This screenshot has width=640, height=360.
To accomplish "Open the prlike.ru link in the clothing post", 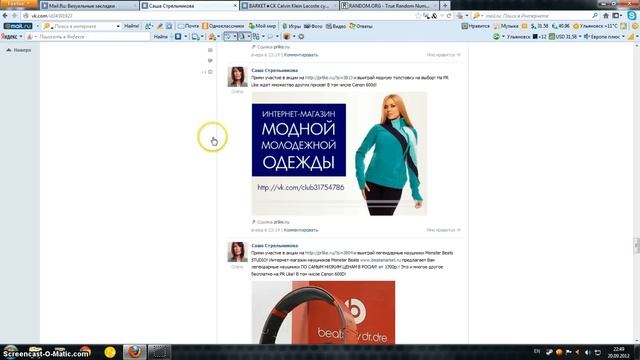I will pos(329,78).
